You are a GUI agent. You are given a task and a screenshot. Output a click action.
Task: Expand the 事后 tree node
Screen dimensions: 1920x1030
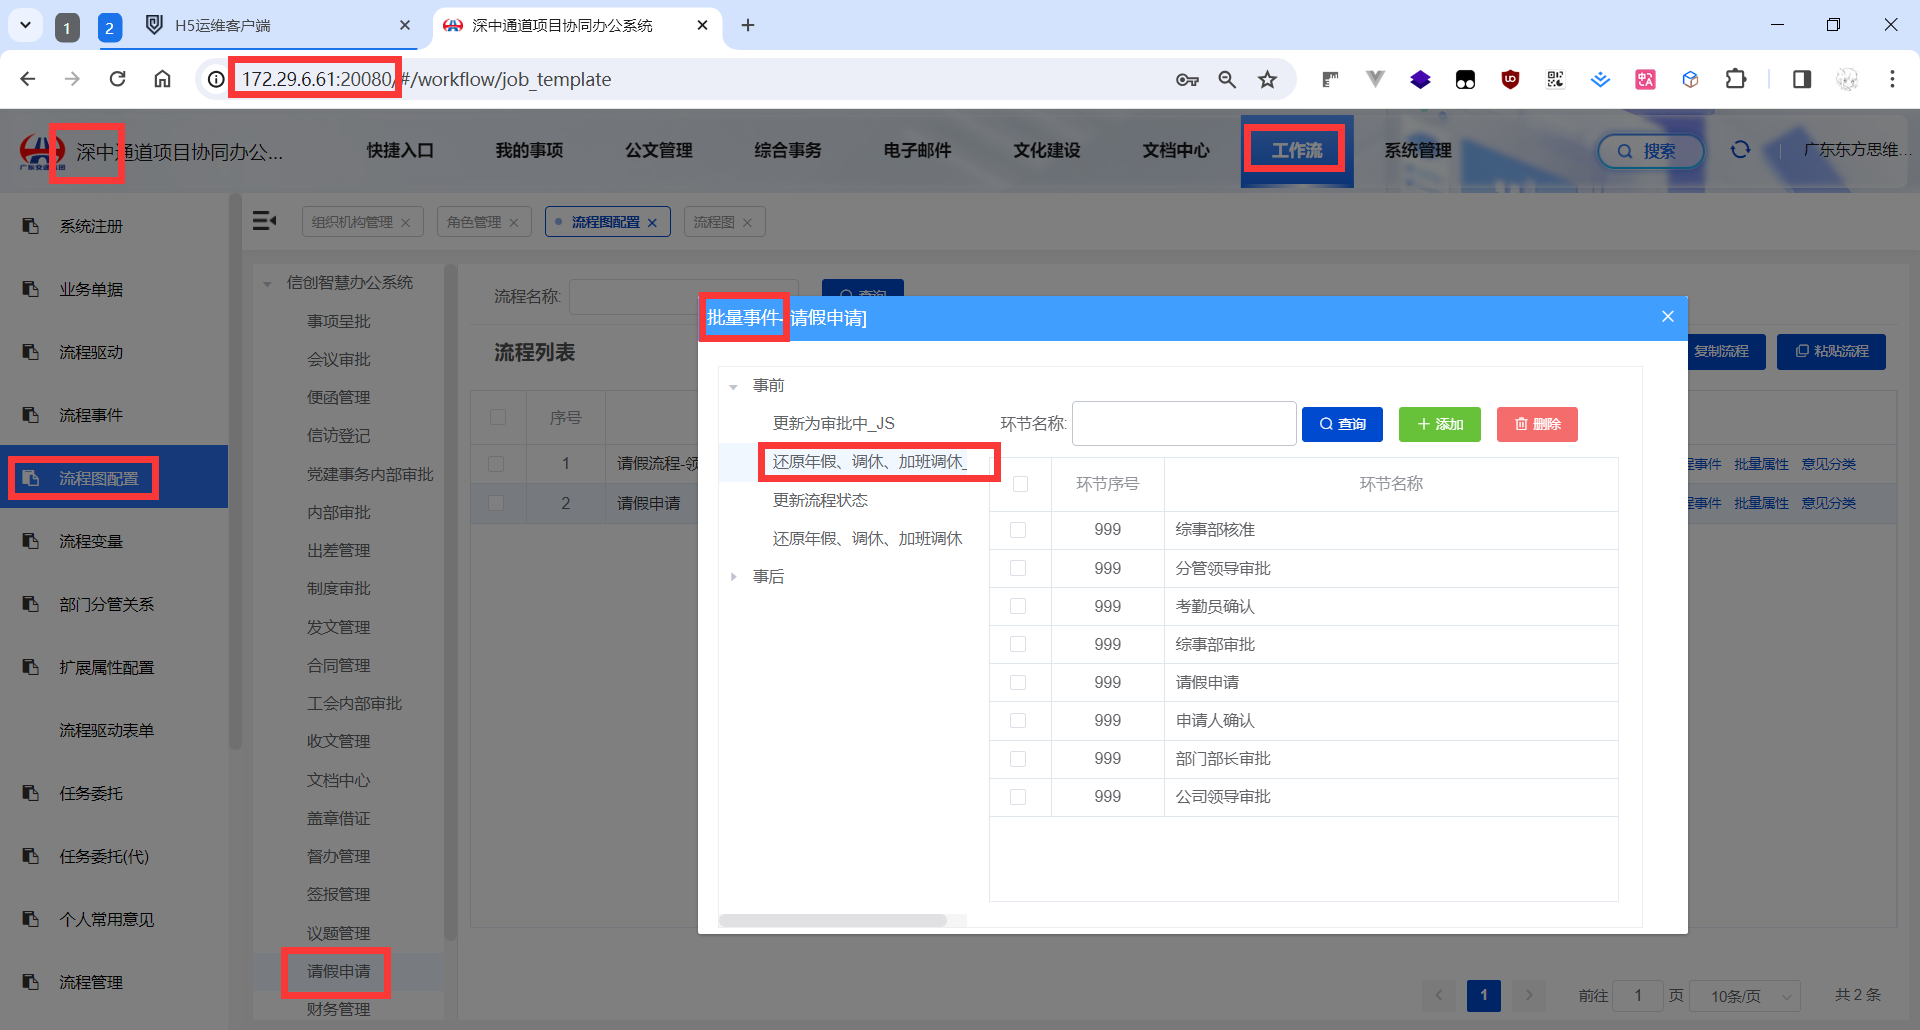(x=733, y=577)
